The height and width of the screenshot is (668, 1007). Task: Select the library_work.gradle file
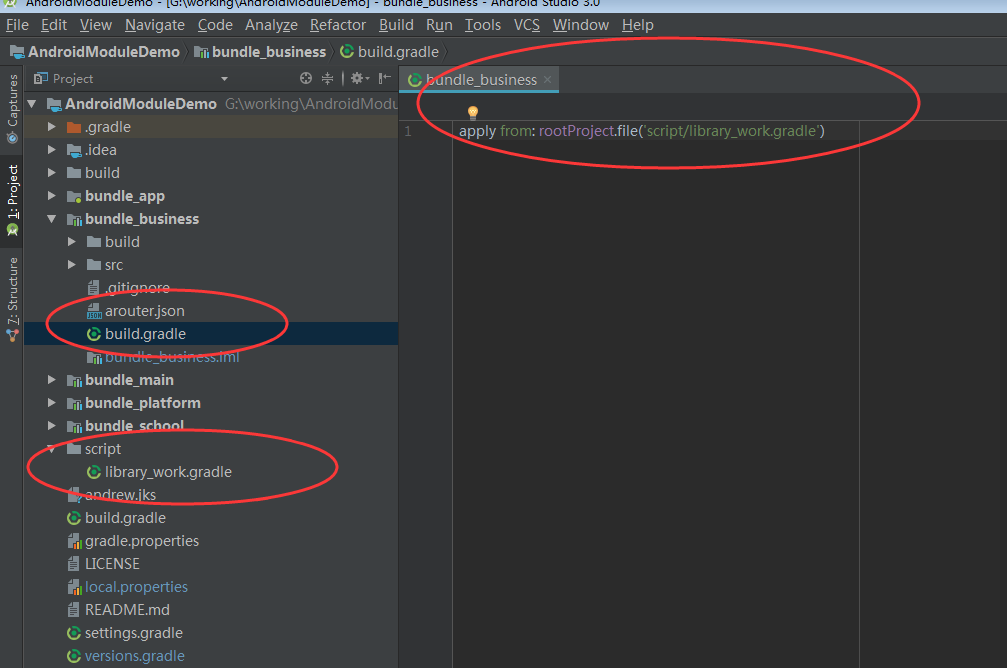pyautogui.click(x=168, y=472)
